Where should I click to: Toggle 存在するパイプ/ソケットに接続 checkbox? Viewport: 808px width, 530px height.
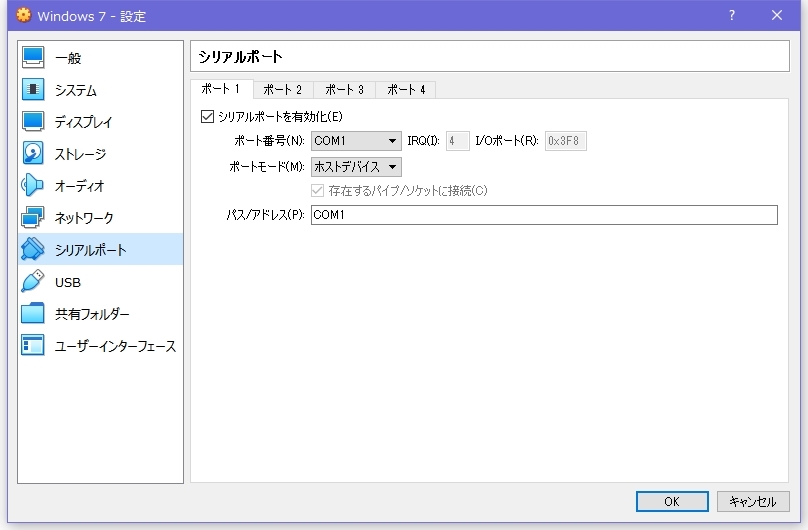pyautogui.click(x=319, y=190)
